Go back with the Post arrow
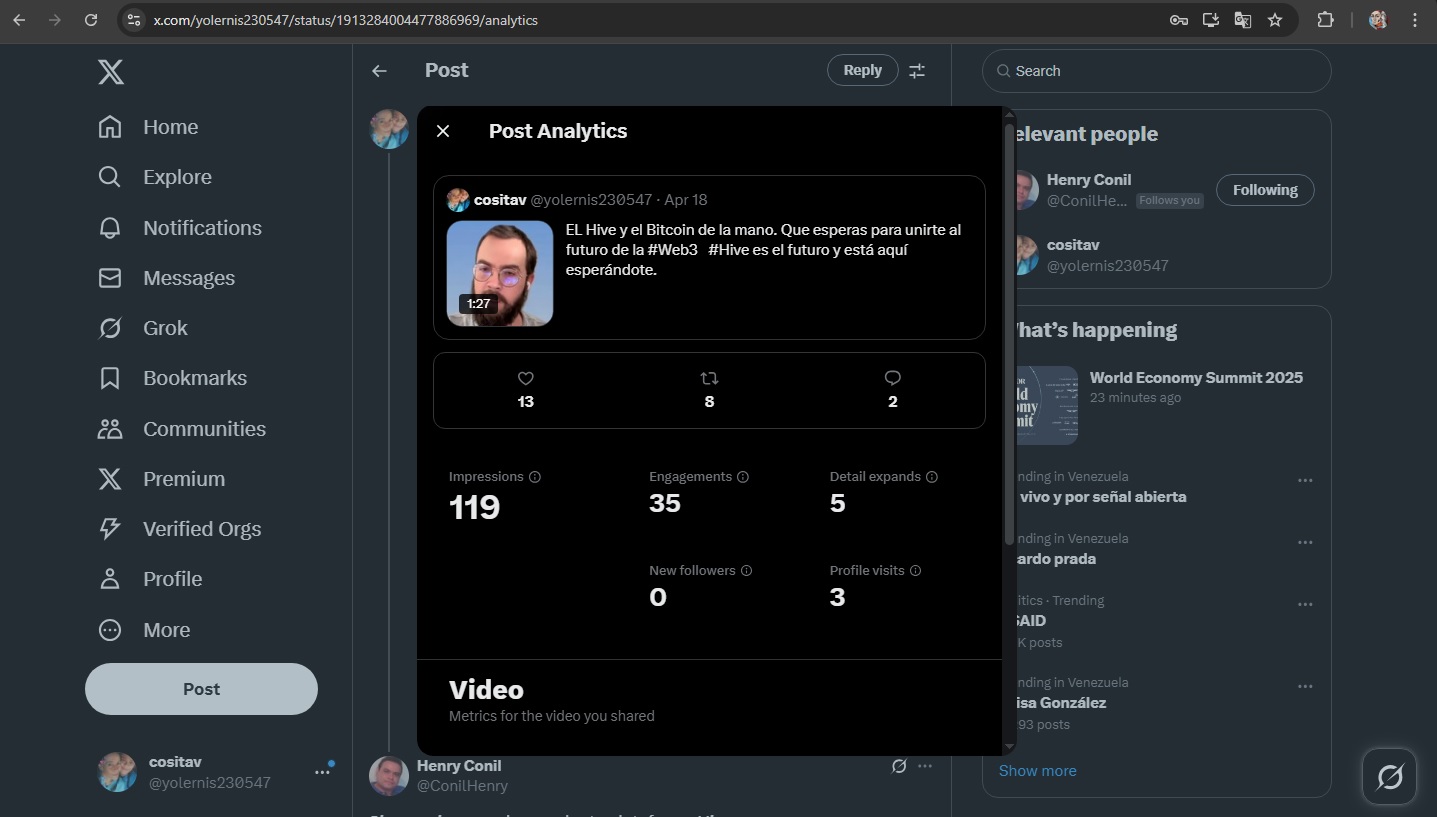The image size is (1437, 817). [379, 71]
